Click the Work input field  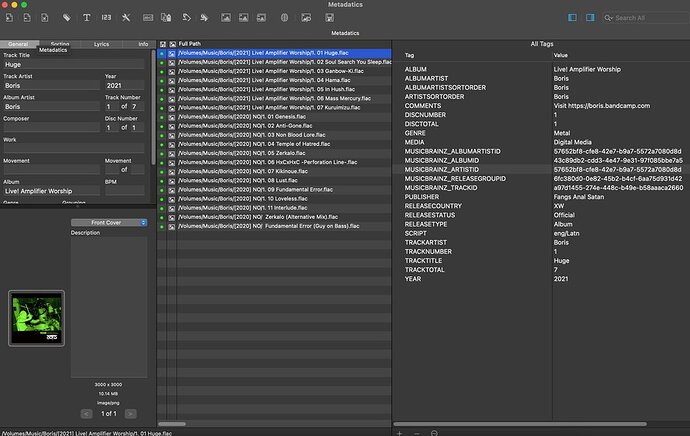pos(74,149)
